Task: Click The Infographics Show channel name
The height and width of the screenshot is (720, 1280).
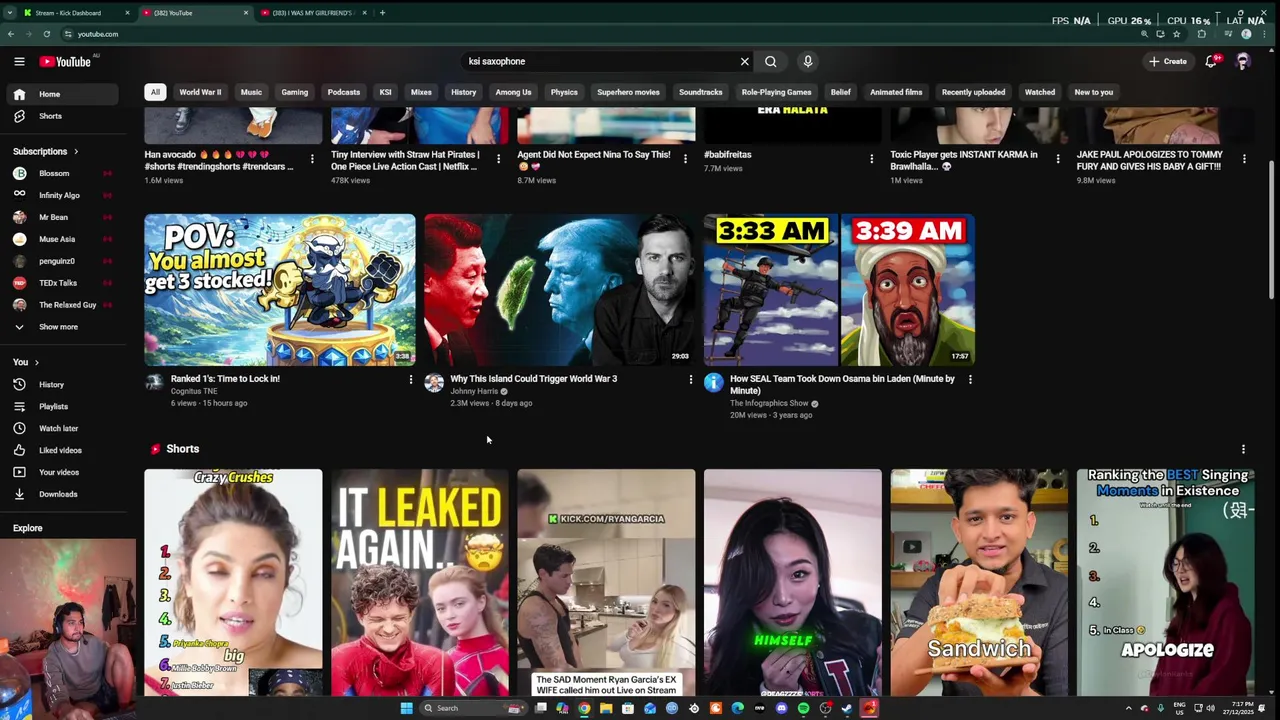Action: (x=769, y=403)
